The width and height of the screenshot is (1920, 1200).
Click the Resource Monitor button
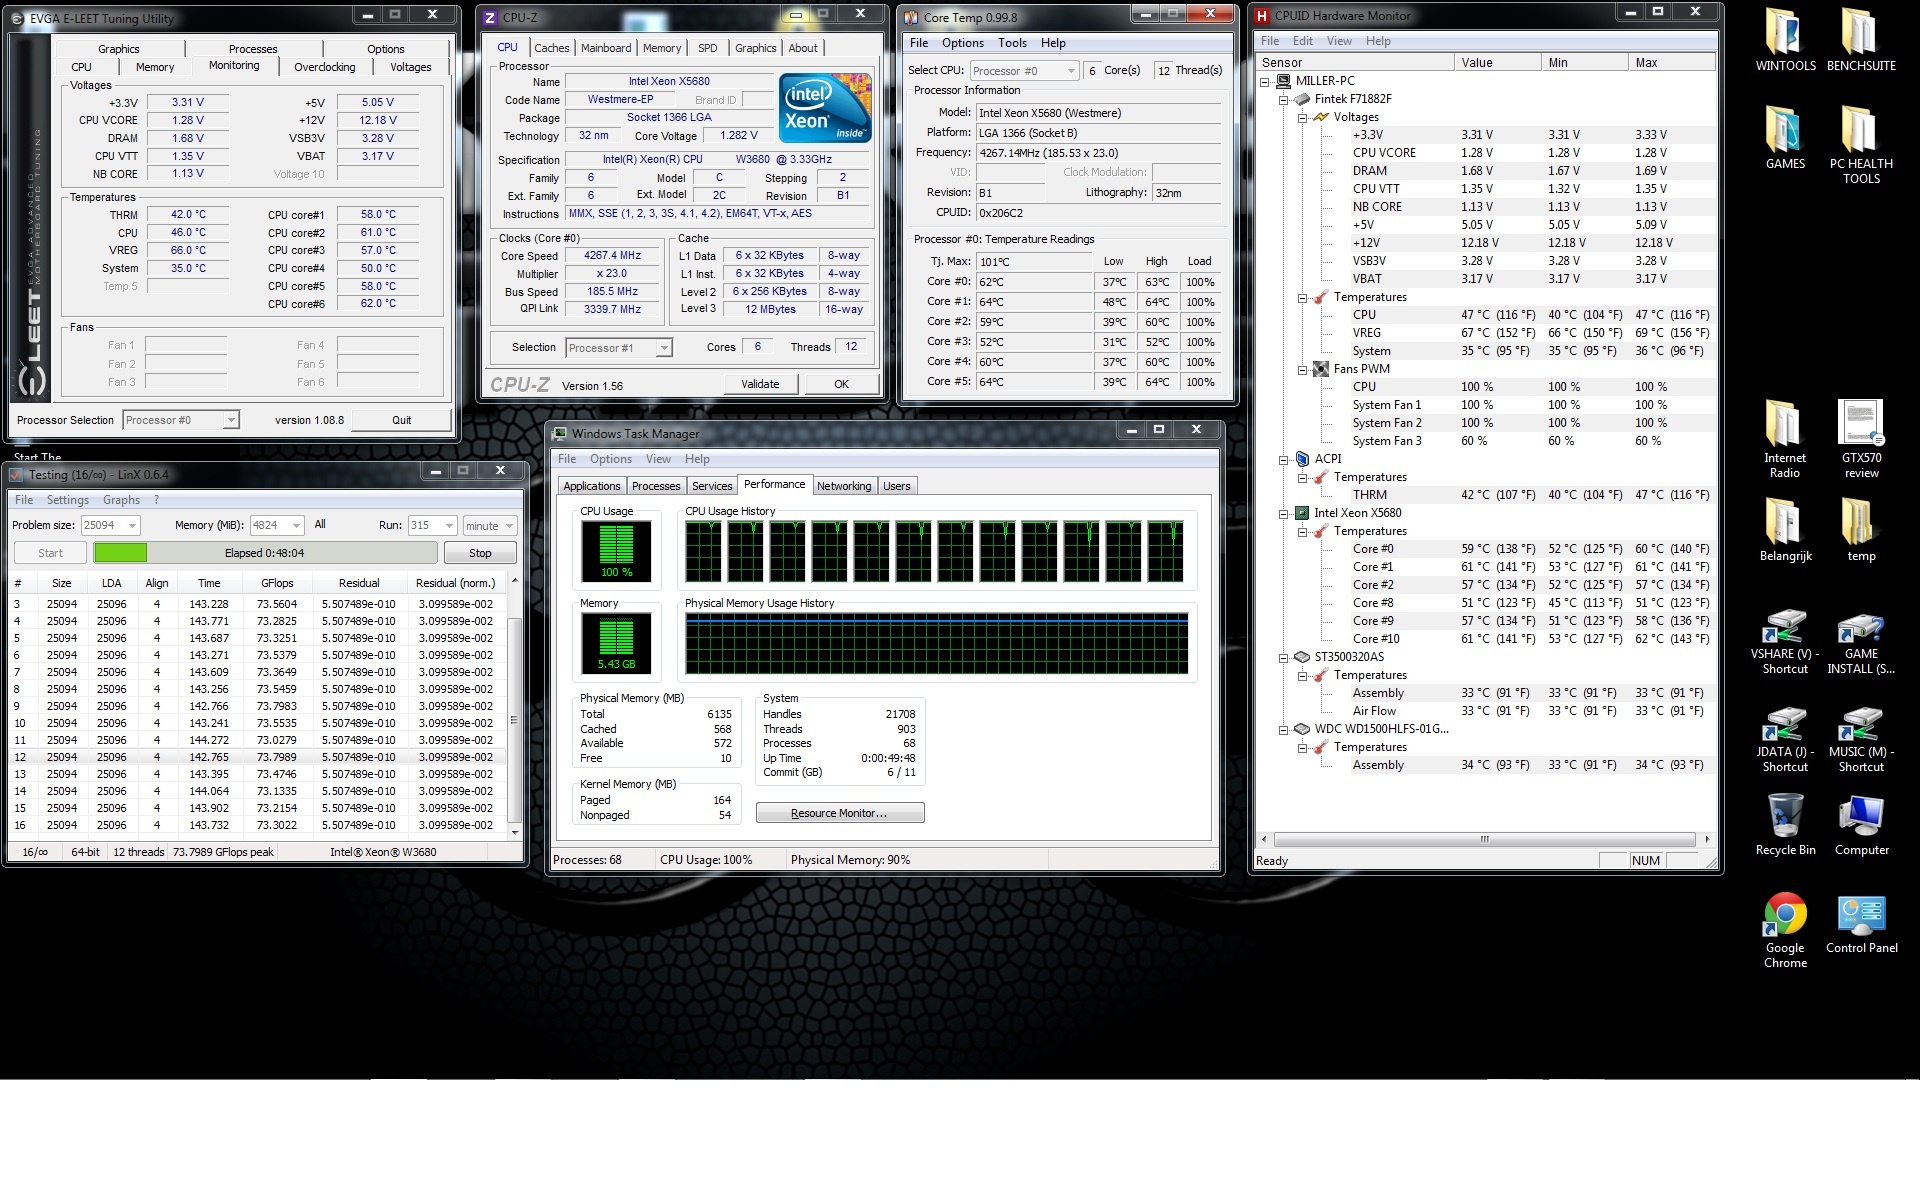click(839, 813)
